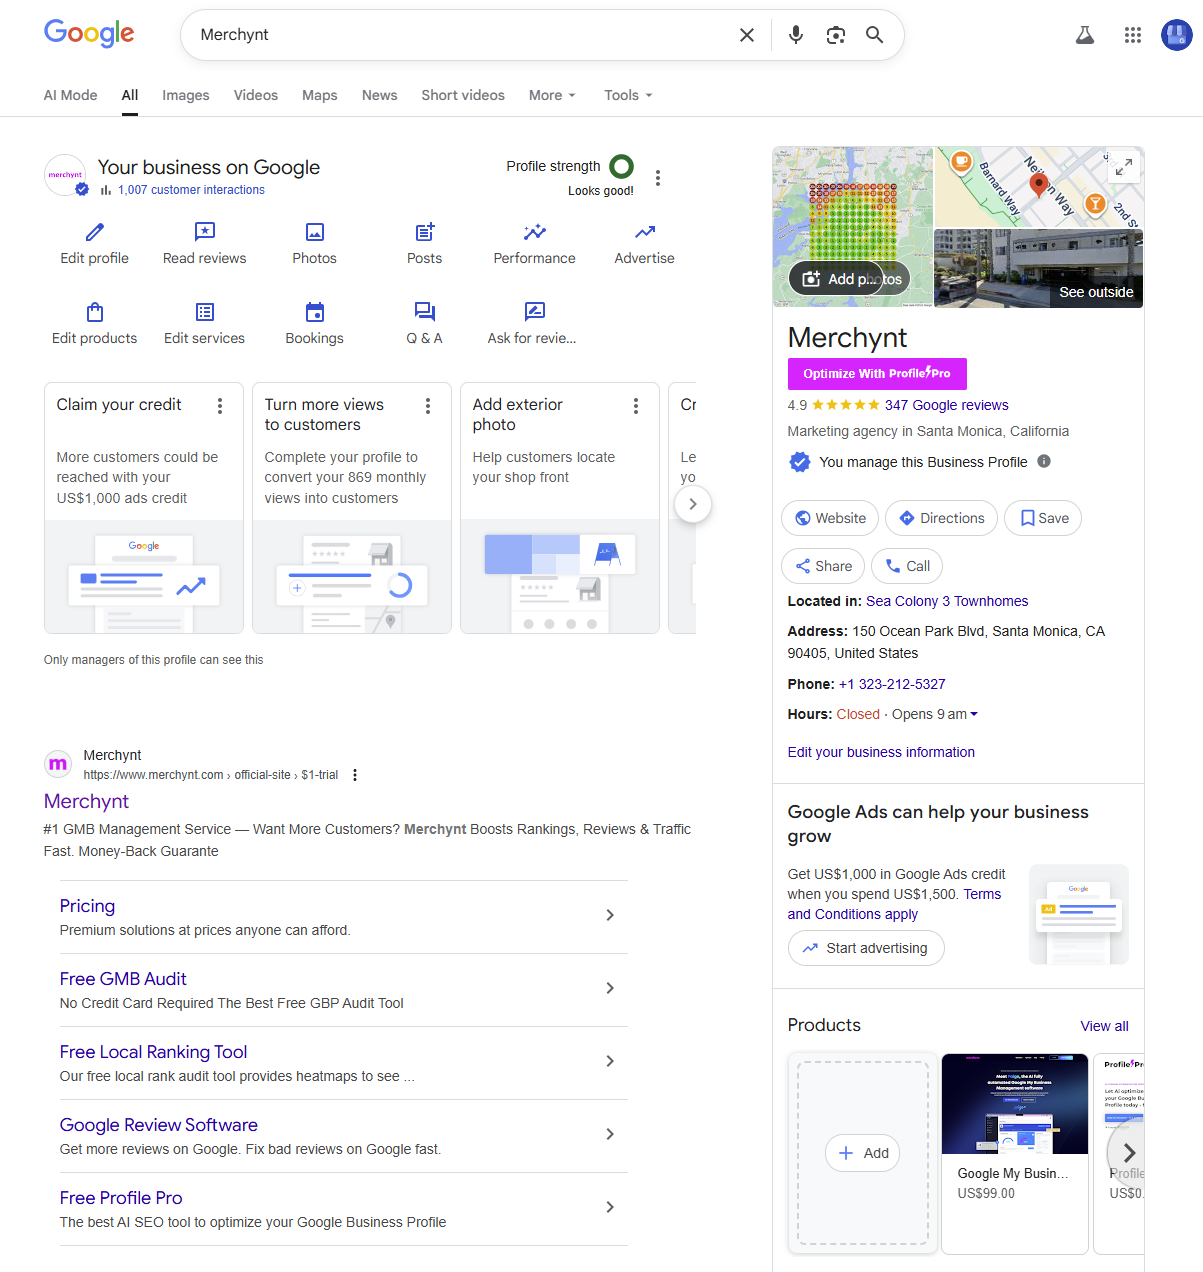Click the Add product placeholder button
This screenshot has width=1203, height=1272.
(863, 1153)
